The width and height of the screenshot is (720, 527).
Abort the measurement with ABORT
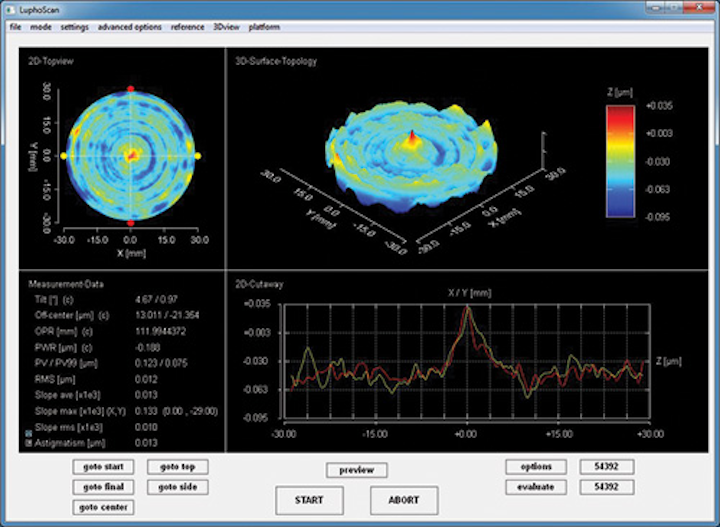pos(404,500)
